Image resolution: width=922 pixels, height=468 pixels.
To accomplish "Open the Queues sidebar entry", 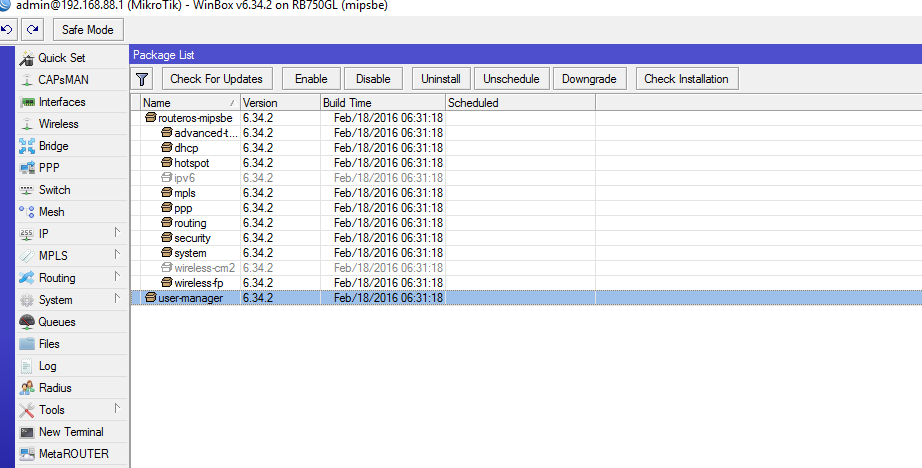I will click(x=56, y=322).
